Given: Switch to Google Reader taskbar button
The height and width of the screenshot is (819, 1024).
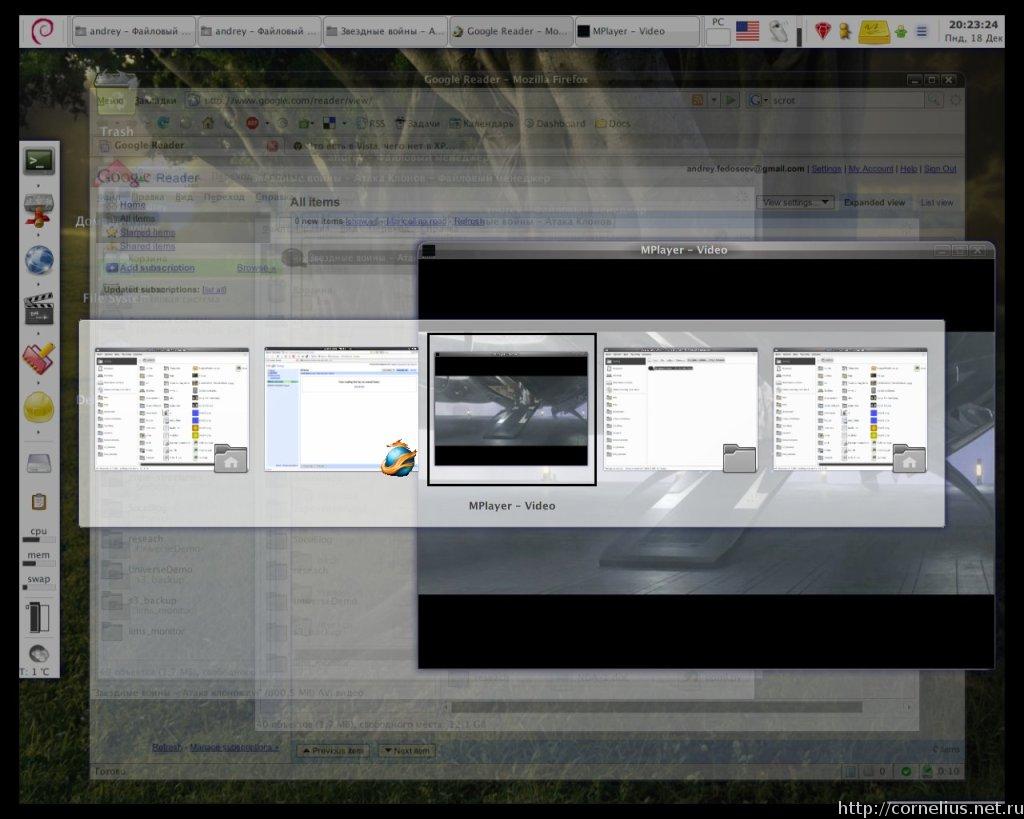Looking at the screenshot, I should point(510,31).
